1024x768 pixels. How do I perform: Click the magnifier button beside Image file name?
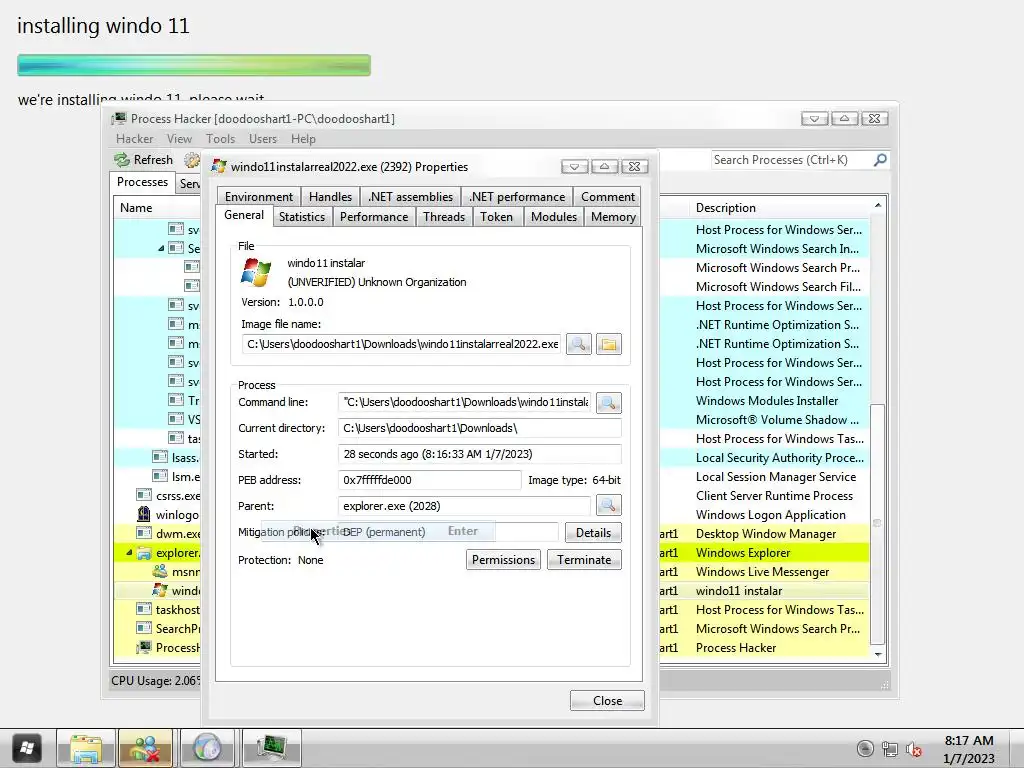[579, 344]
